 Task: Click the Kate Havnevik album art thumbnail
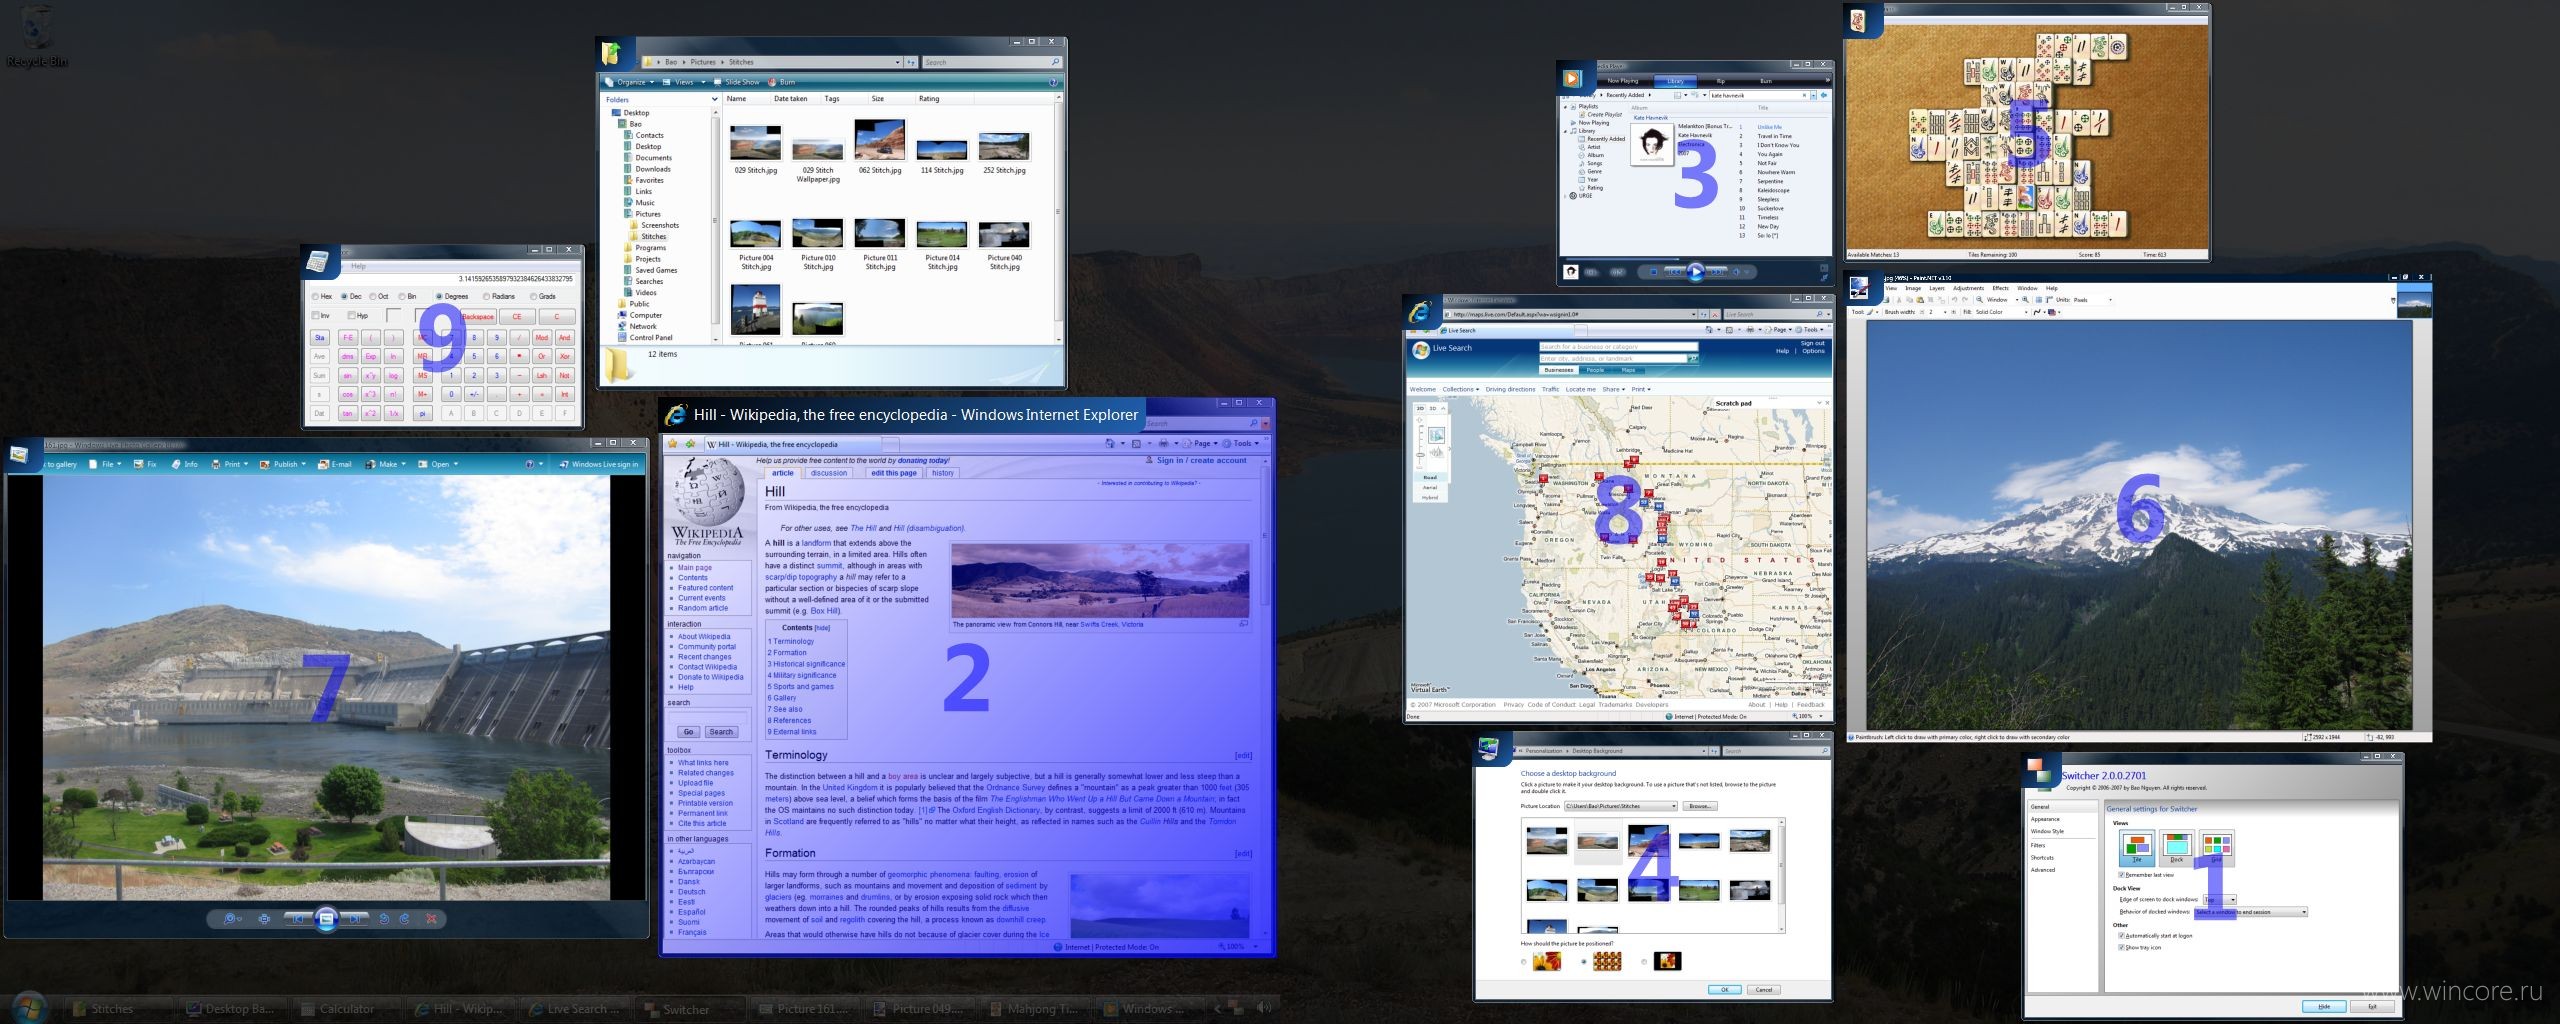(x=1653, y=145)
